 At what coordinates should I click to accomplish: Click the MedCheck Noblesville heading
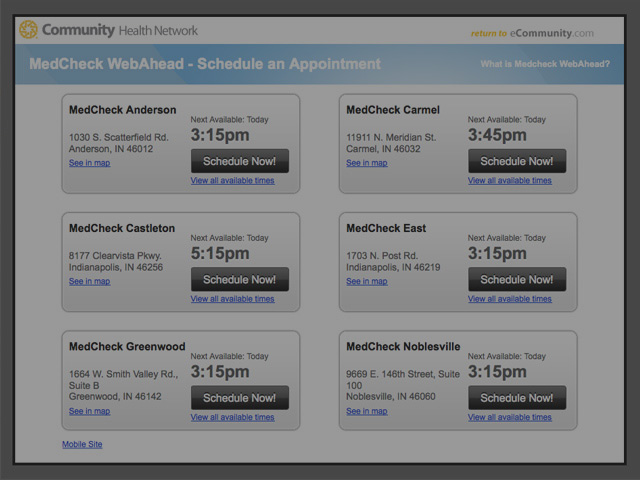point(403,347)
